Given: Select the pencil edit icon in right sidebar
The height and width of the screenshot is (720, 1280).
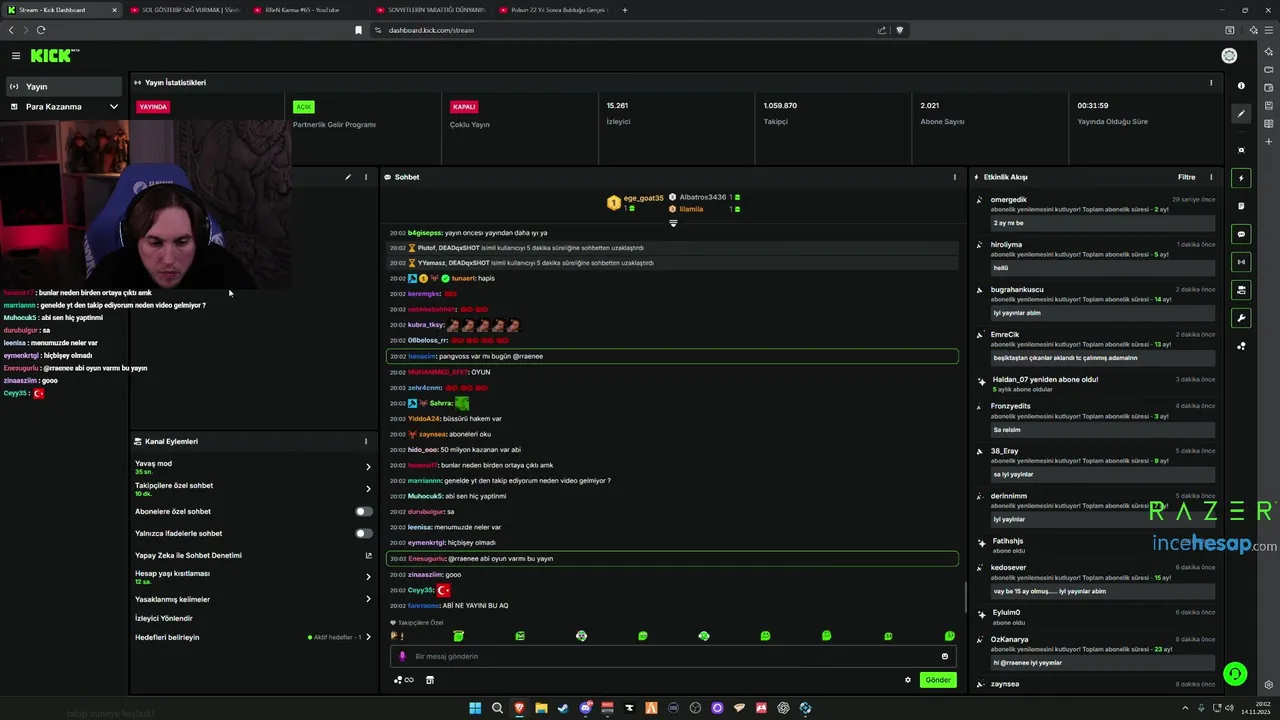Looking at the screenshot, I should (x=1241, y=114).
